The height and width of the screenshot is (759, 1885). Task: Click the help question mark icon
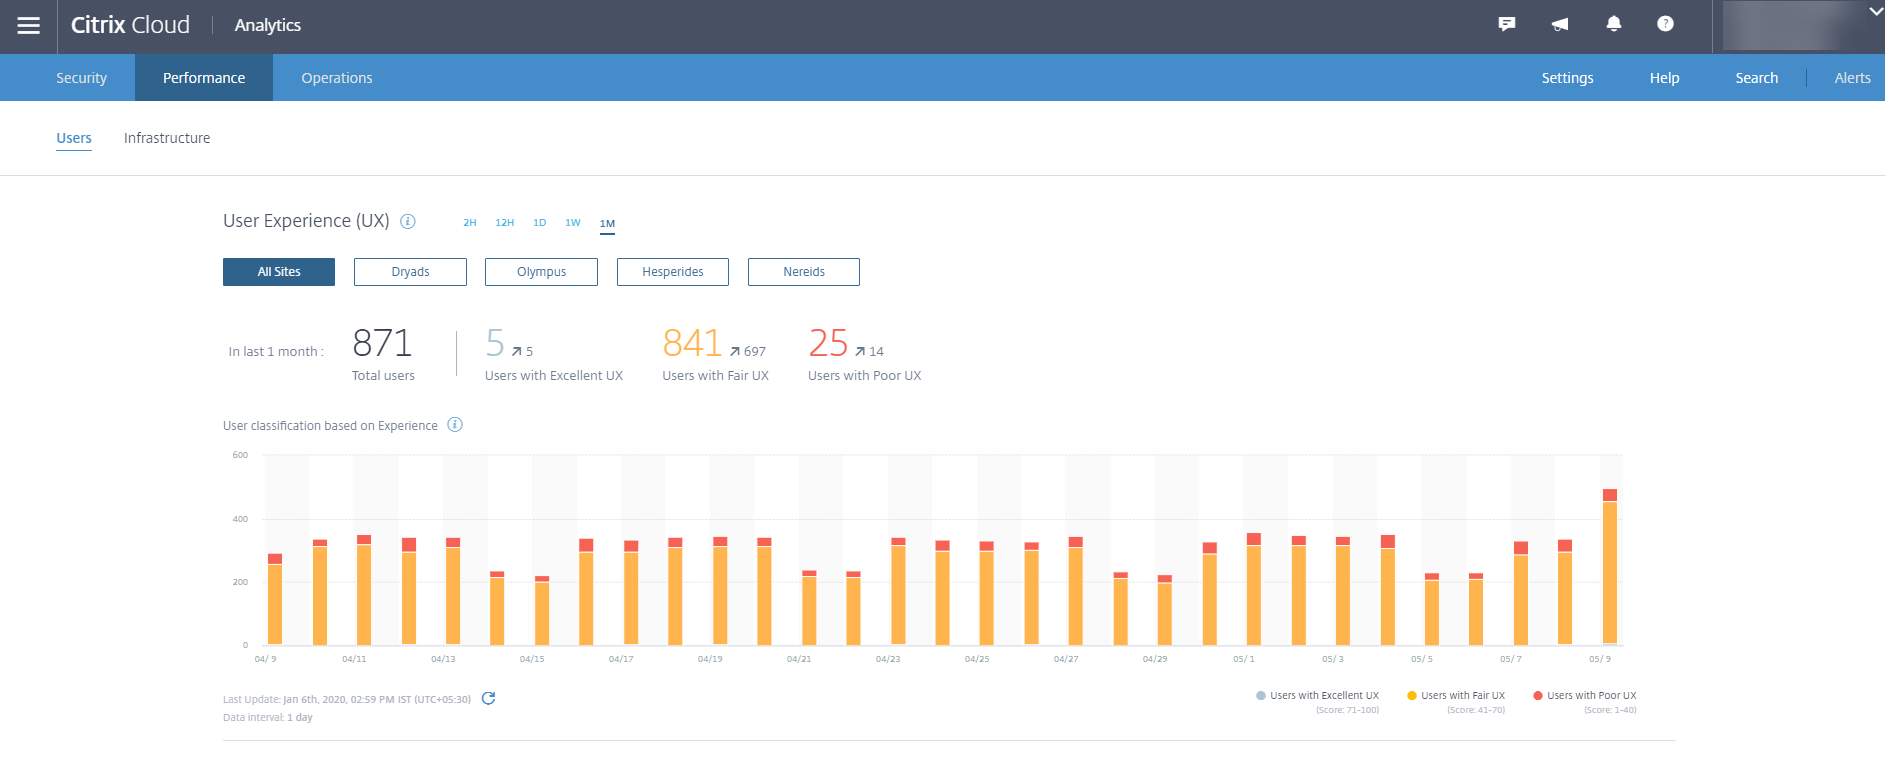coord(1665,24)
